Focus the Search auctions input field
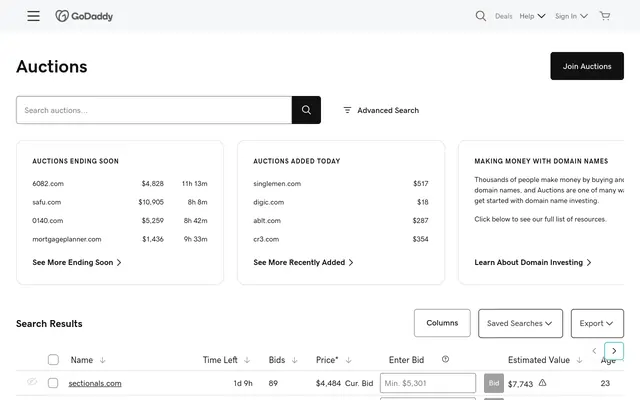Image resolution: width=640 pixels, height=400 pixels. coord(154,110)
